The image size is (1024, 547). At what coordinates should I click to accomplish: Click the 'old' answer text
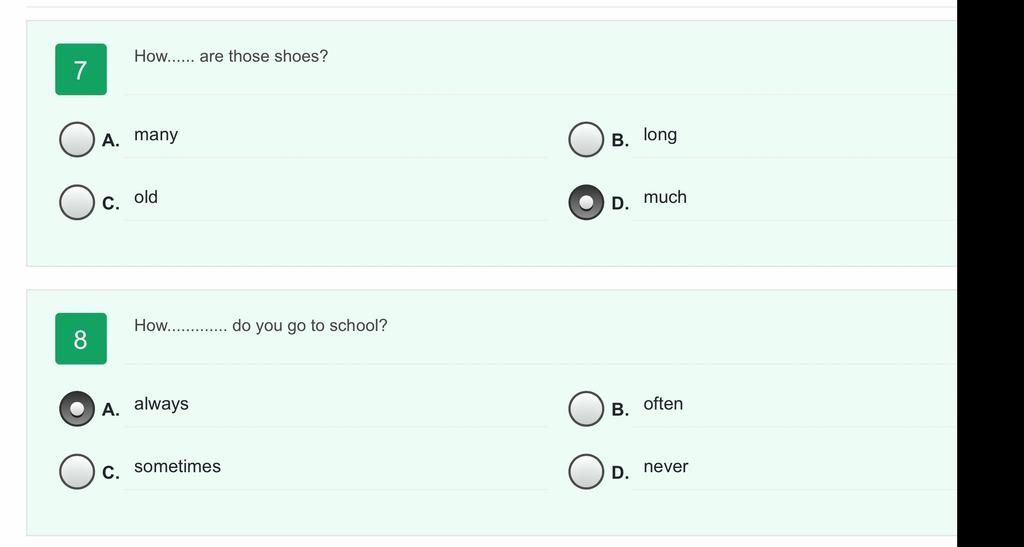pos(146,196)
